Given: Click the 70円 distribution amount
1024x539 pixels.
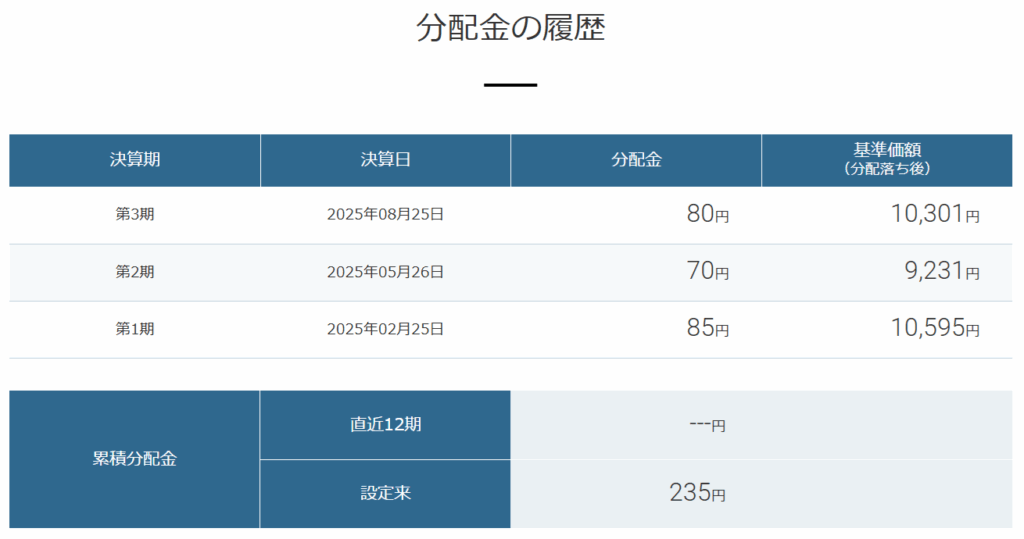Looking at the screenshot, I should pos(707,271).
